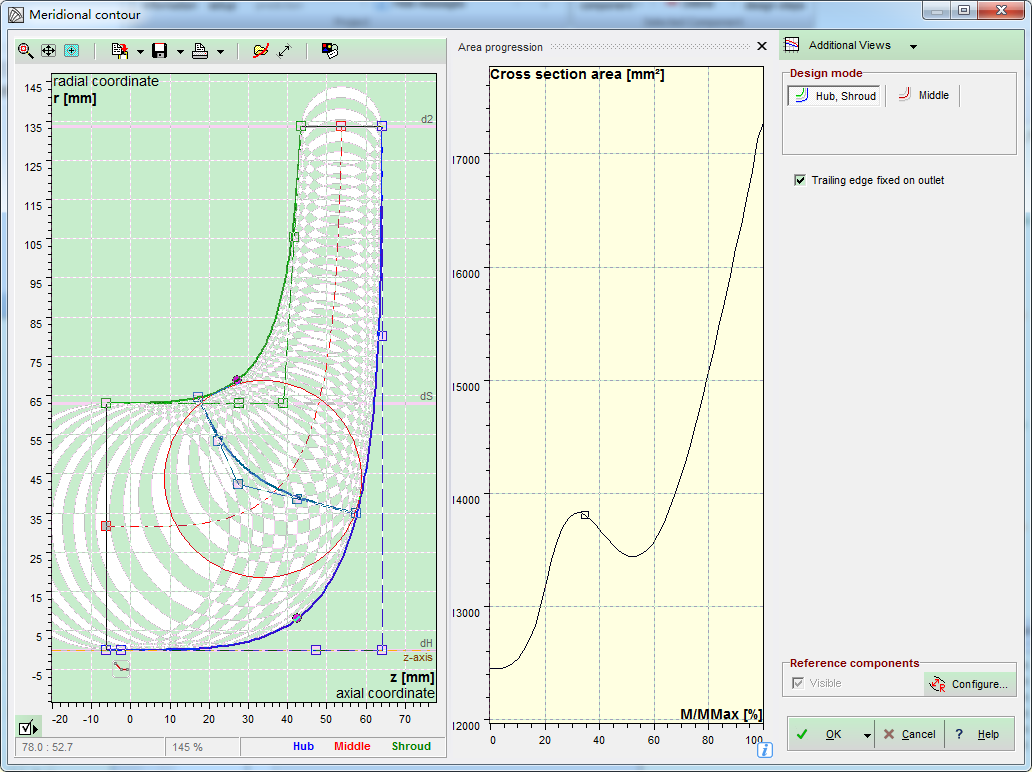Click the Meridional contour window icon
Screen dimensions: 1032x772
pyautogui.click(x=16, y=14)
